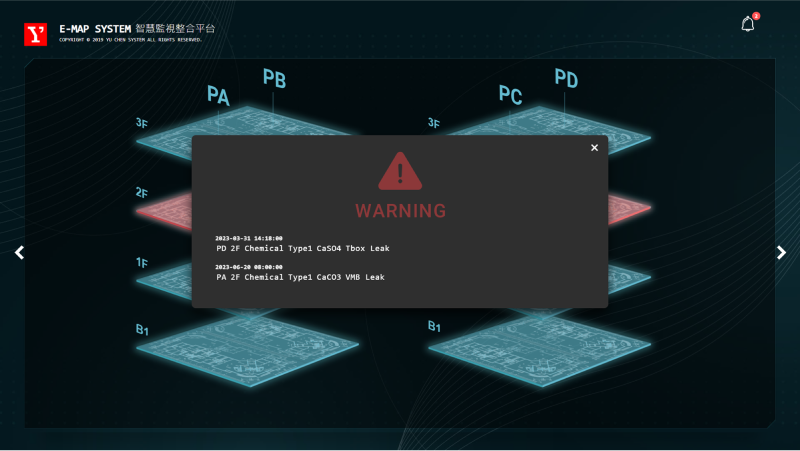800x451 pixels.
Task: Click the left-side B1 floor label
Action: click(142, 329)
